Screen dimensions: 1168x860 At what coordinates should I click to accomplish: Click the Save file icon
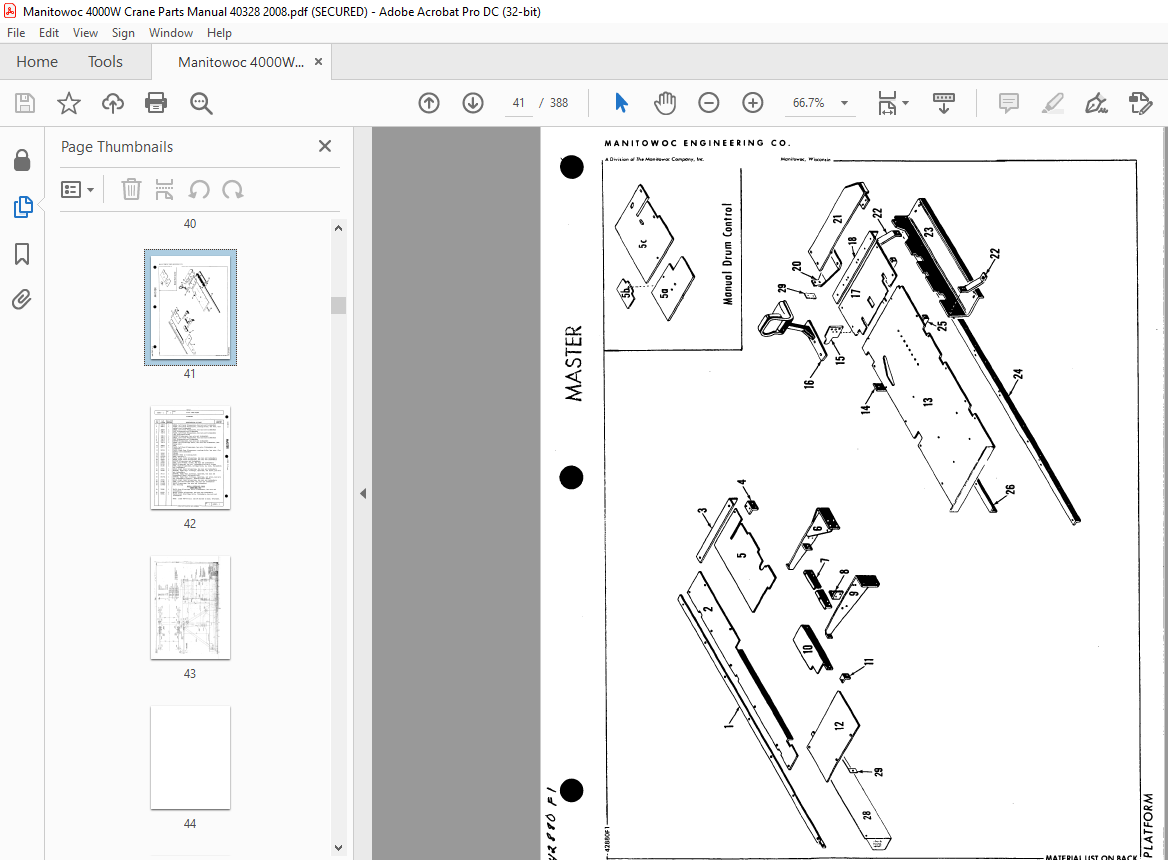tap(25, 103)
